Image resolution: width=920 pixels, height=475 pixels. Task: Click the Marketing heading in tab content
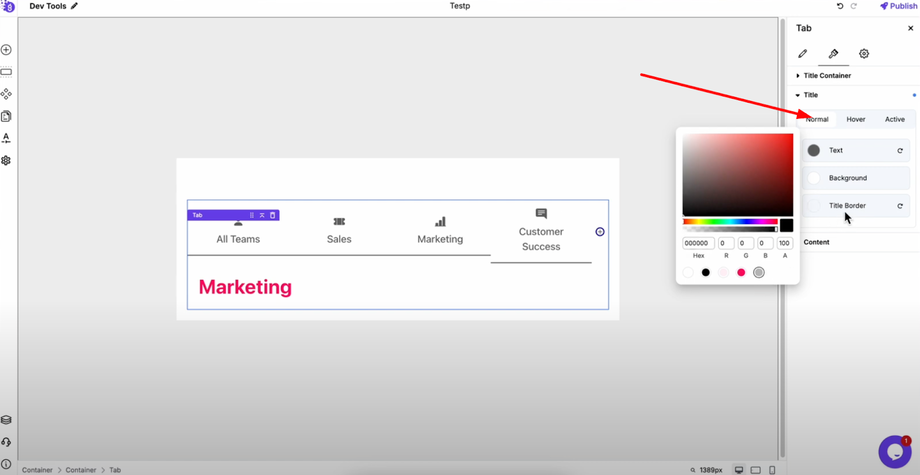[x=245, y=287]
